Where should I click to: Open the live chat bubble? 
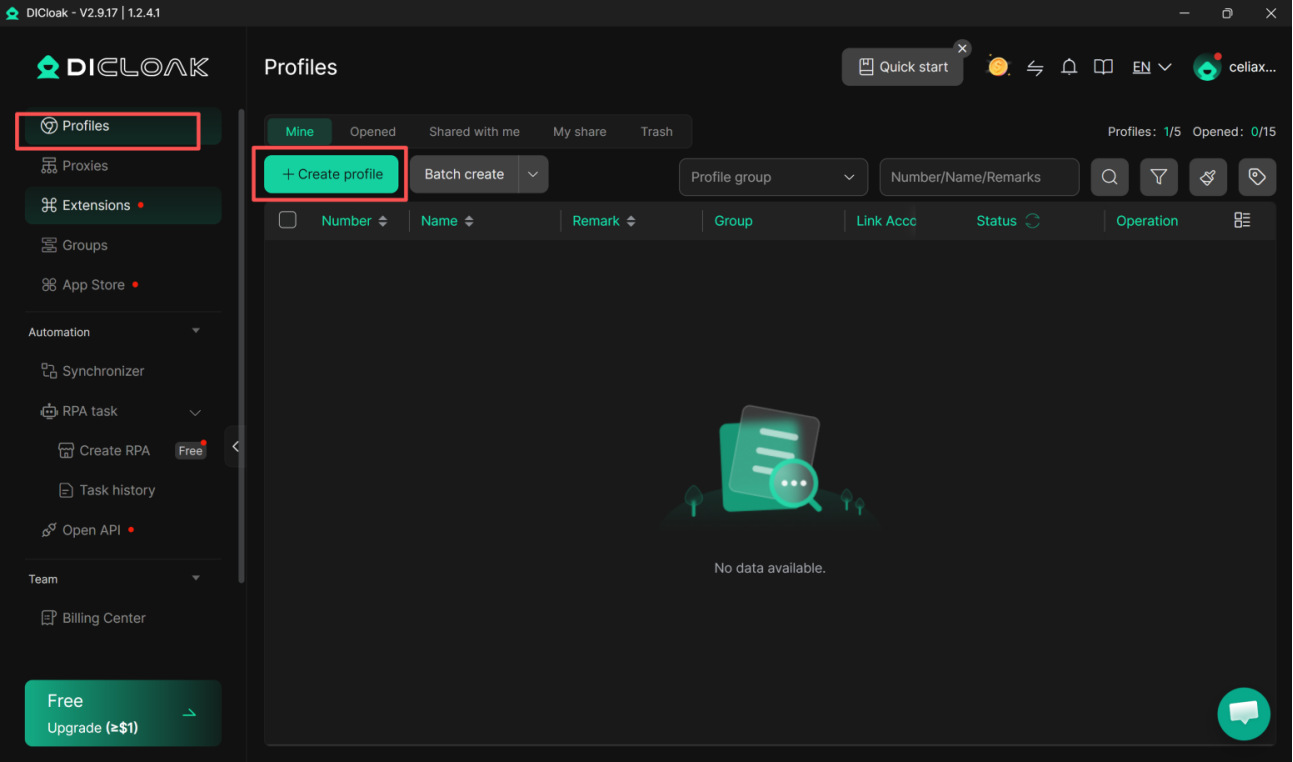pos(1244,714)
